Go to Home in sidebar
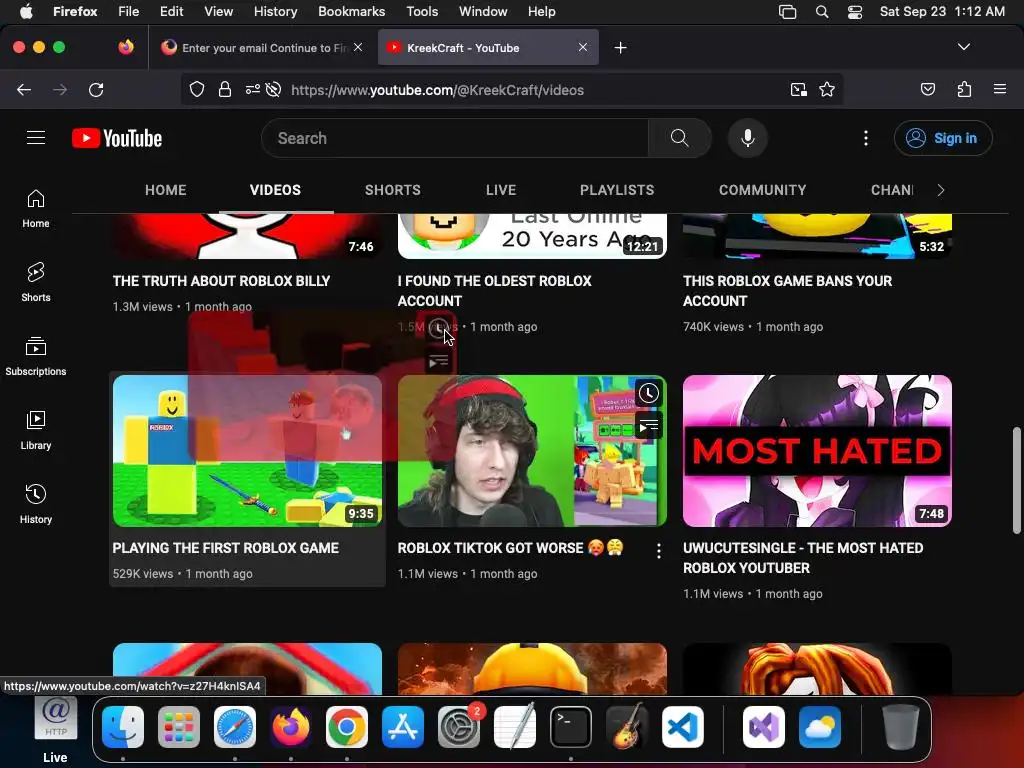The width and height of the screenshot is (1024, 768). (x=36, y=209)
